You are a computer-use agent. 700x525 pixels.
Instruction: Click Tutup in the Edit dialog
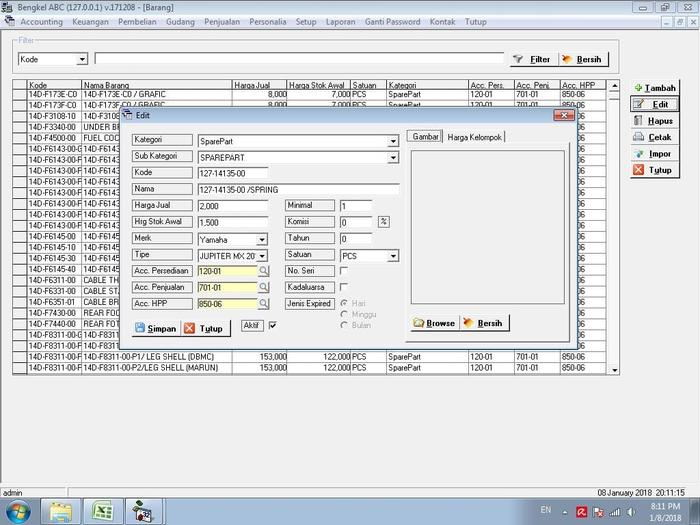coord(204,328)
